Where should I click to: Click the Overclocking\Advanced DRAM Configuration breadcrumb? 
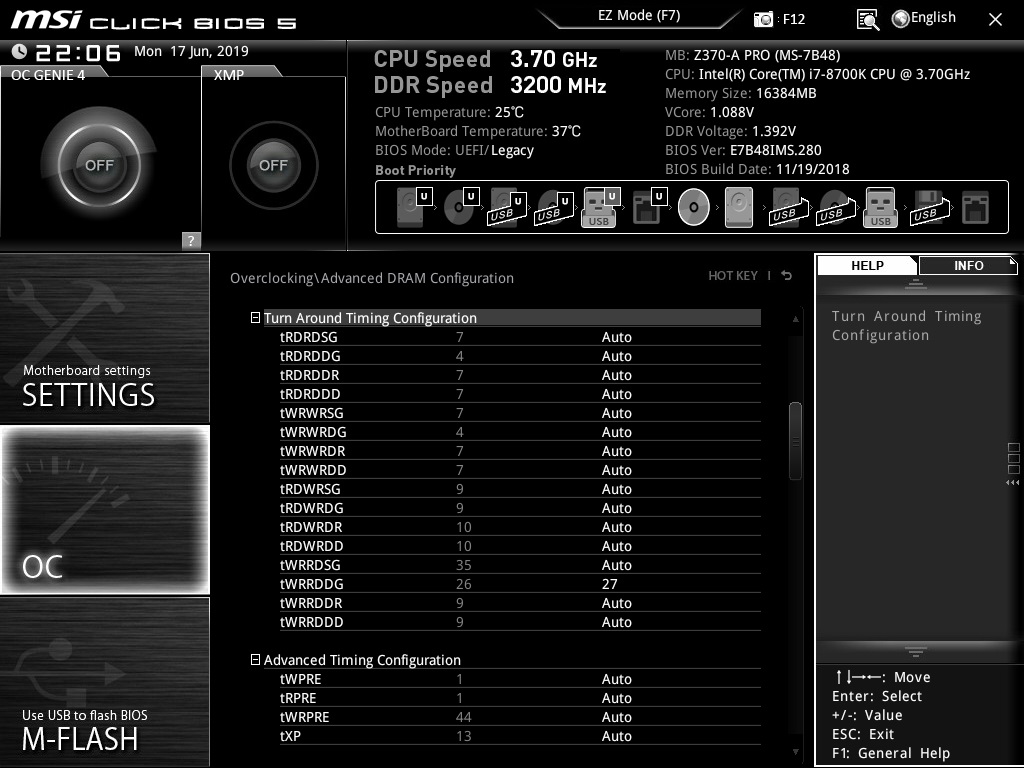click(372, 278)
